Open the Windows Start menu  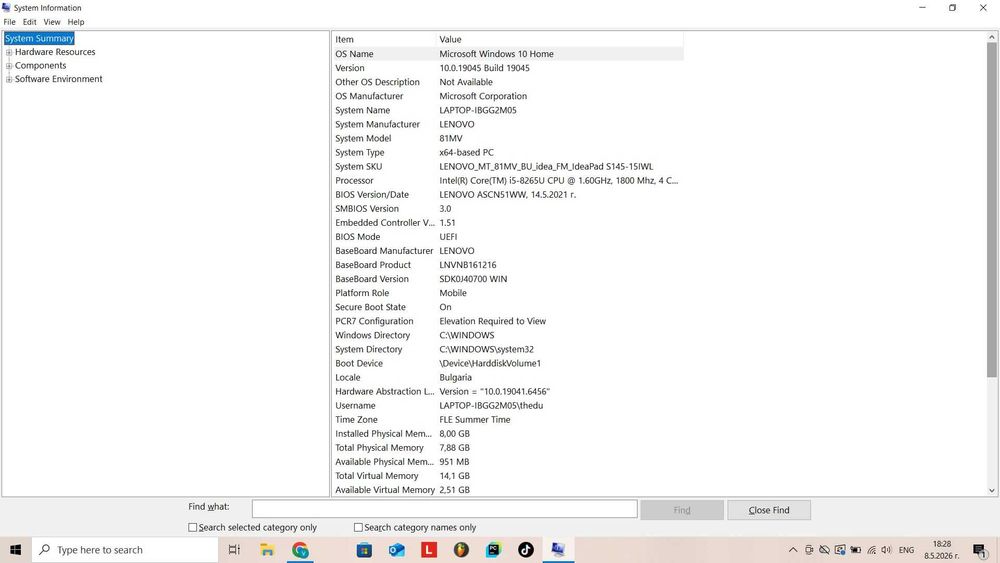point(15,550)
